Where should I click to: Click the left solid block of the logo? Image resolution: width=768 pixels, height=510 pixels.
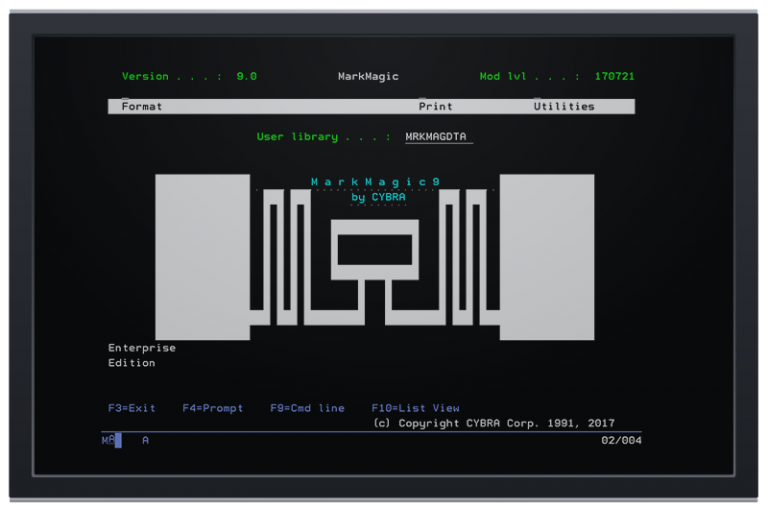point(202,257)
